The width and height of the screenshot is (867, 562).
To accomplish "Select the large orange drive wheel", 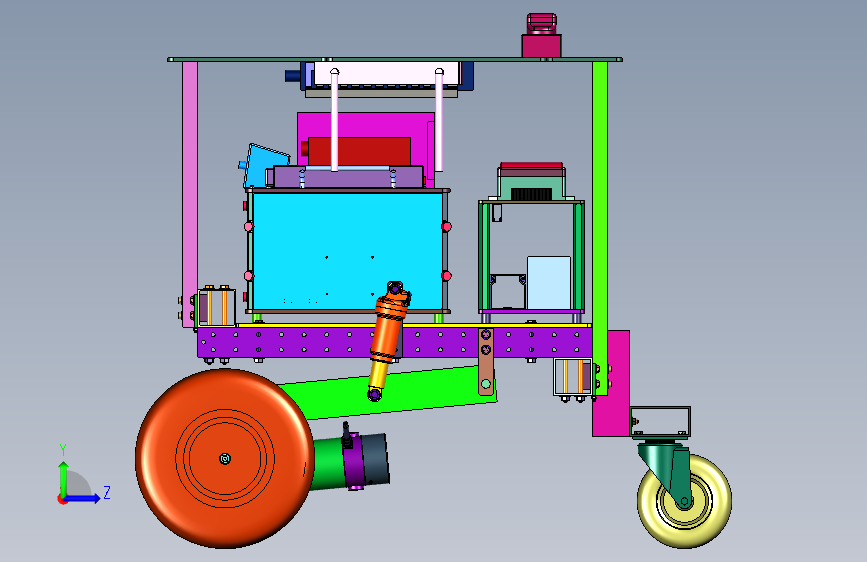I will (x=225, y=459).
